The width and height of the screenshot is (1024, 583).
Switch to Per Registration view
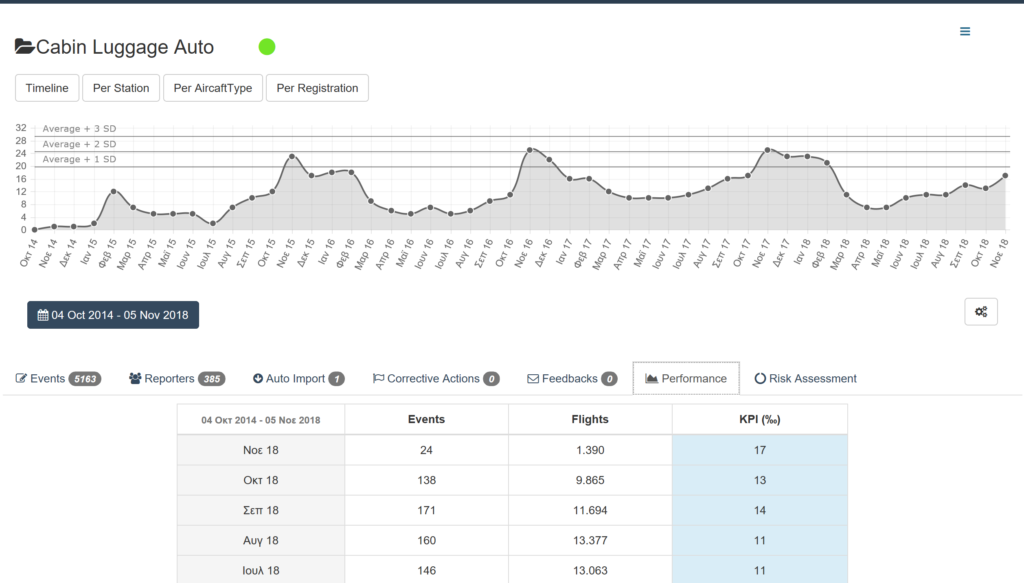pos(317,88)
